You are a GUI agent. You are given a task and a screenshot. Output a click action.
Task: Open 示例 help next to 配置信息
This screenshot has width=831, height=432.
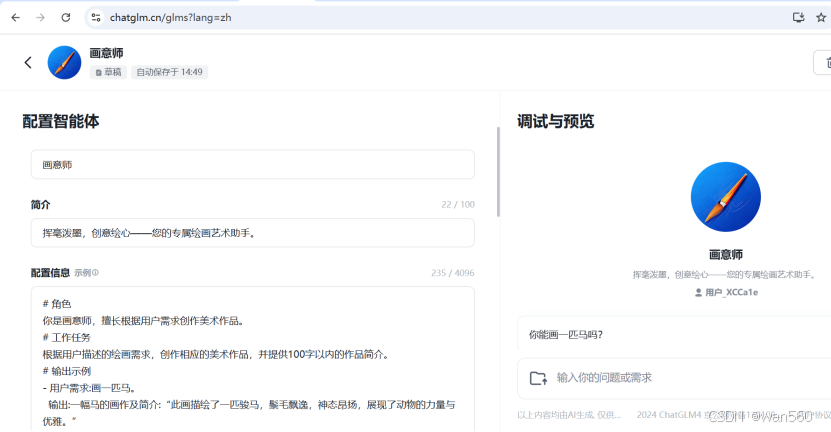86,273
